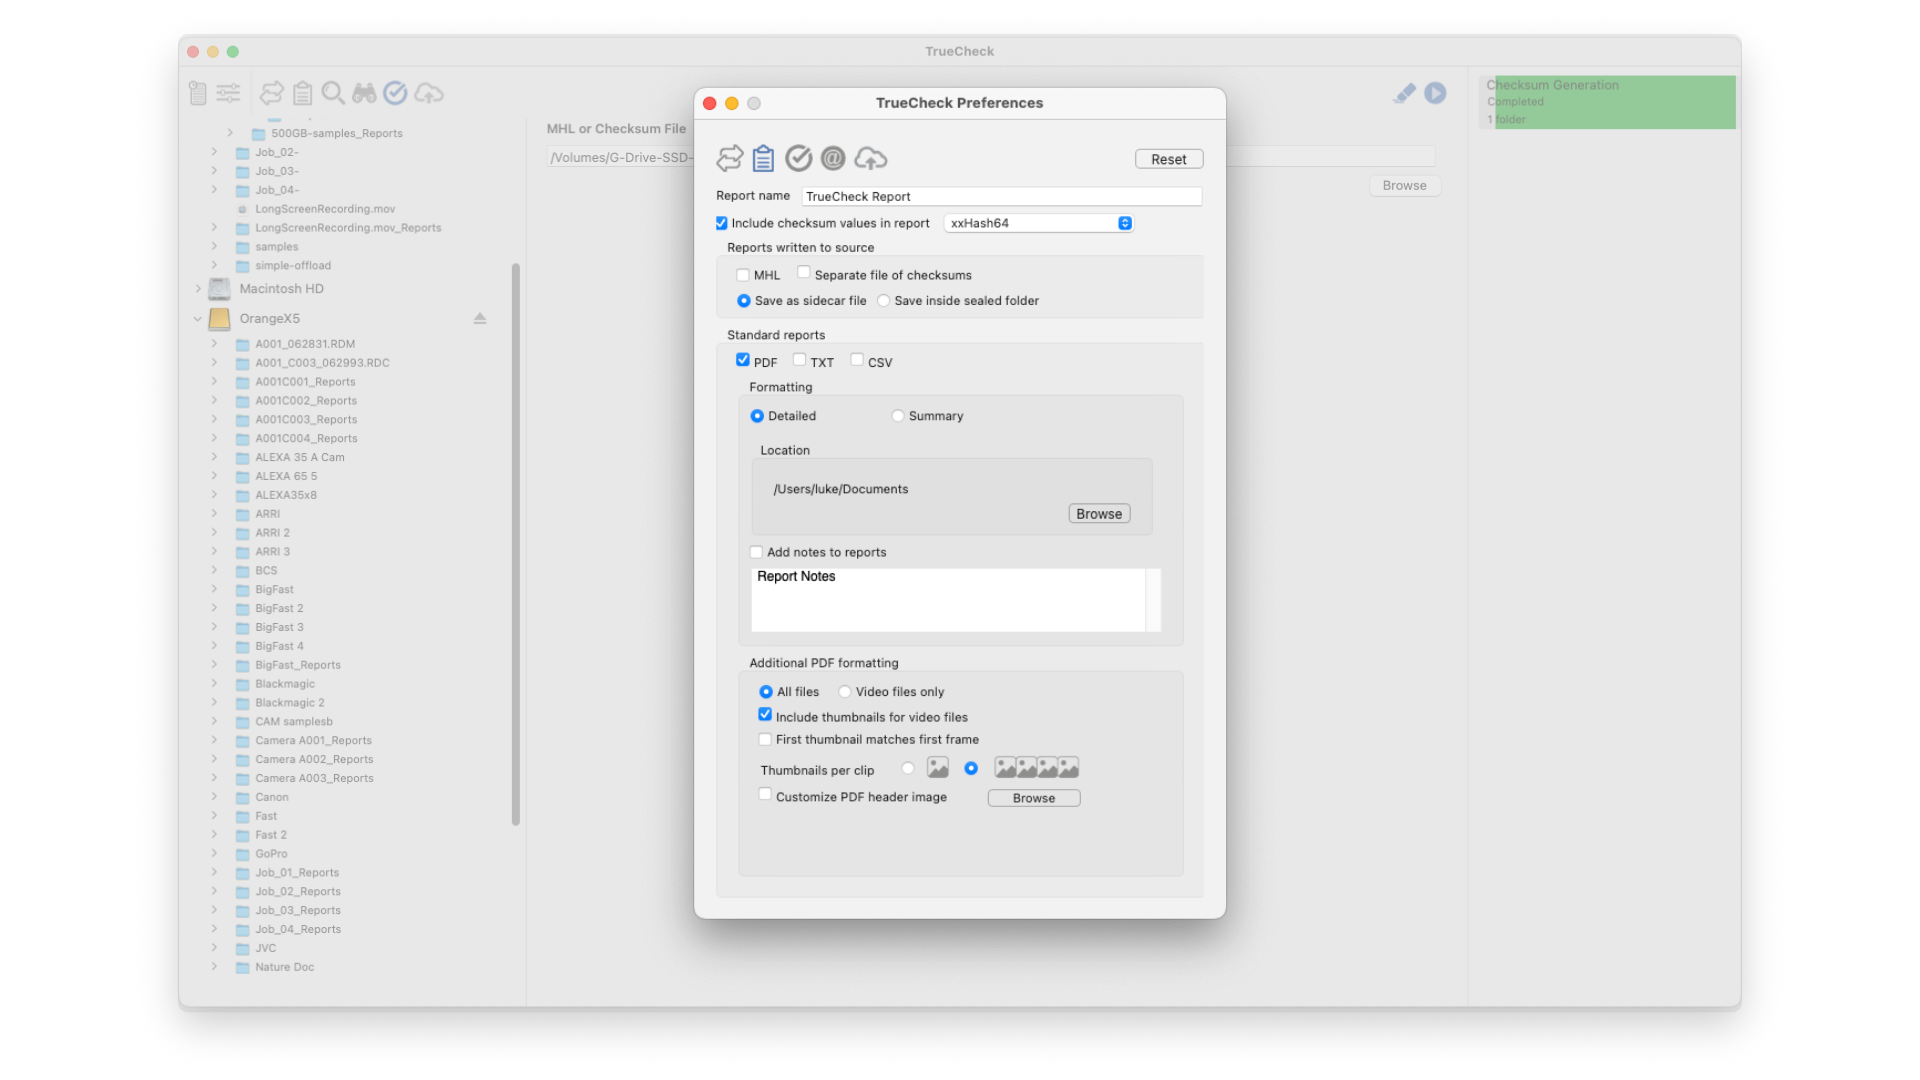The image size is (1920, 1080).
Task: Choose Detailed formatting
Action: tap(757, 416)
